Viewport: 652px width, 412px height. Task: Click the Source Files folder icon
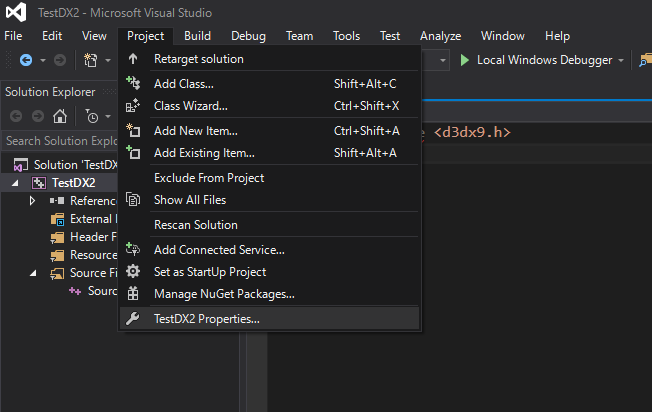[x=57, y=273]
